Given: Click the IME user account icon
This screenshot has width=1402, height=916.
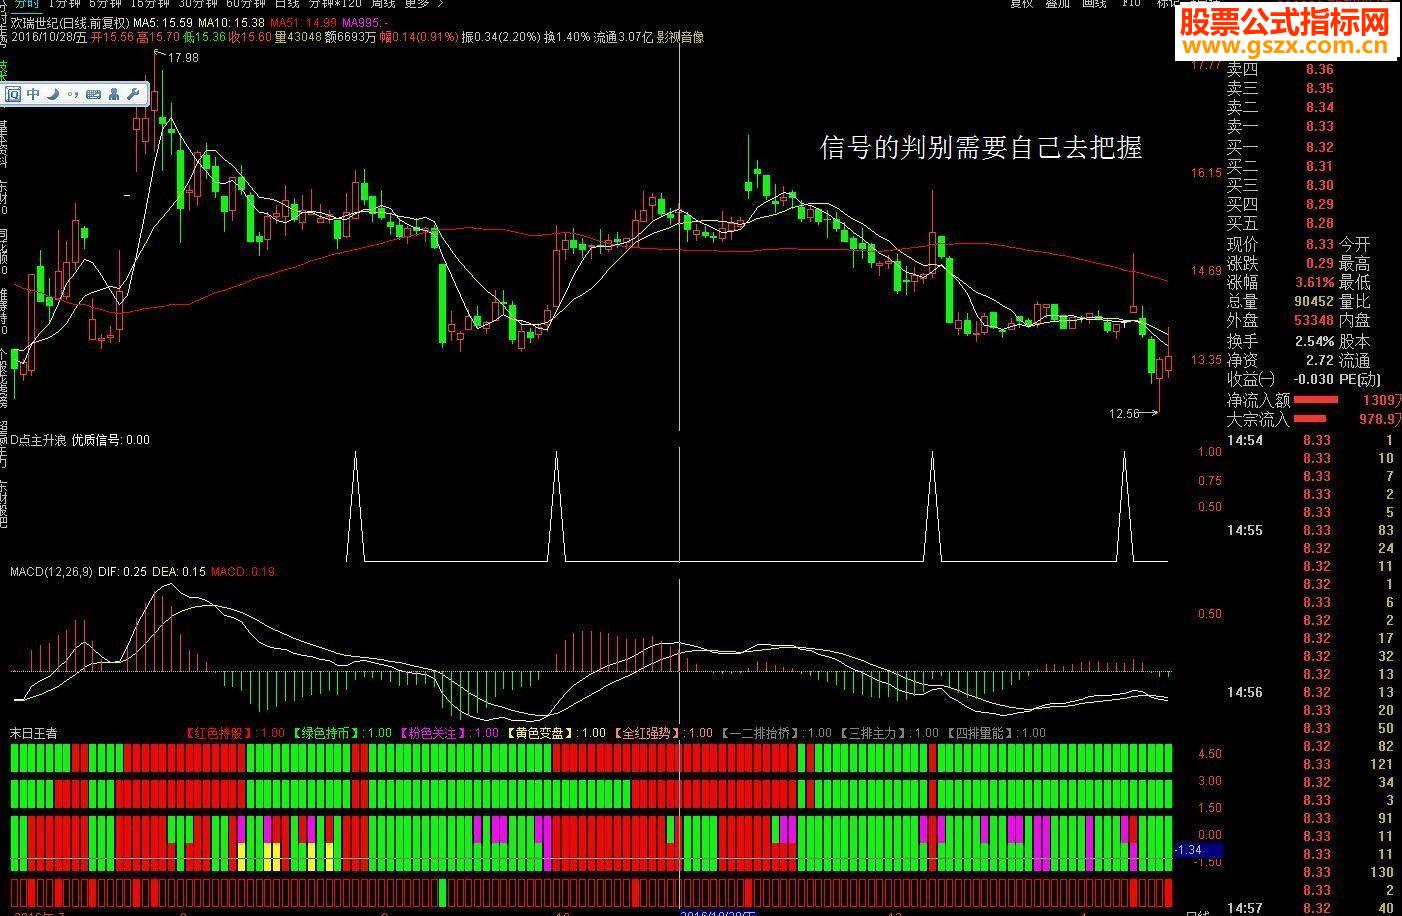Looking at the screenshot, I should pos(114,94).
